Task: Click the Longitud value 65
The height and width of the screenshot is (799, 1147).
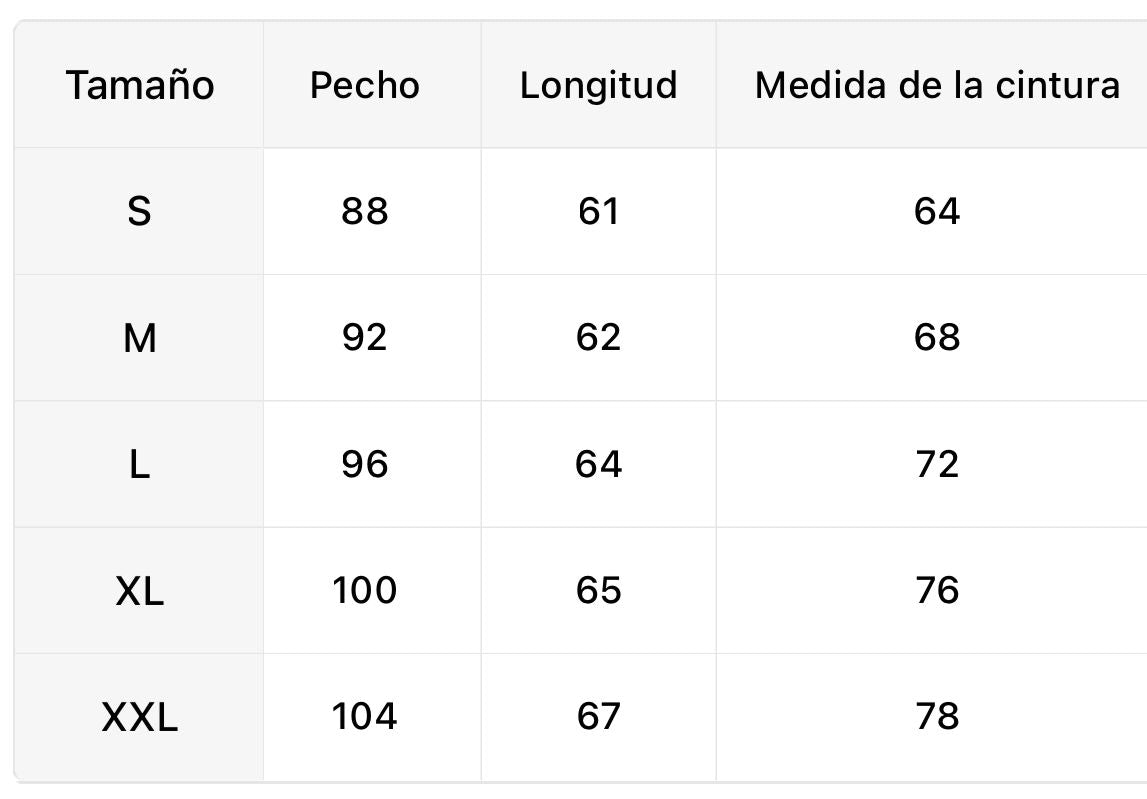Action: pos(598,590)
